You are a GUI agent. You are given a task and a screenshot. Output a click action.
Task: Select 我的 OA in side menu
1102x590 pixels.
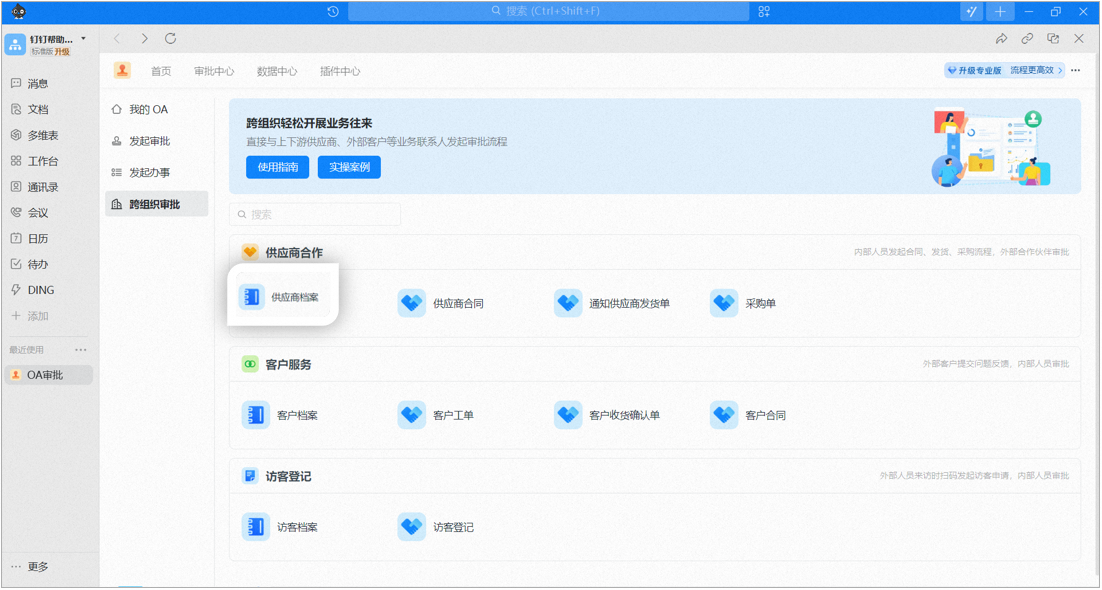click(x=157, y=110)
